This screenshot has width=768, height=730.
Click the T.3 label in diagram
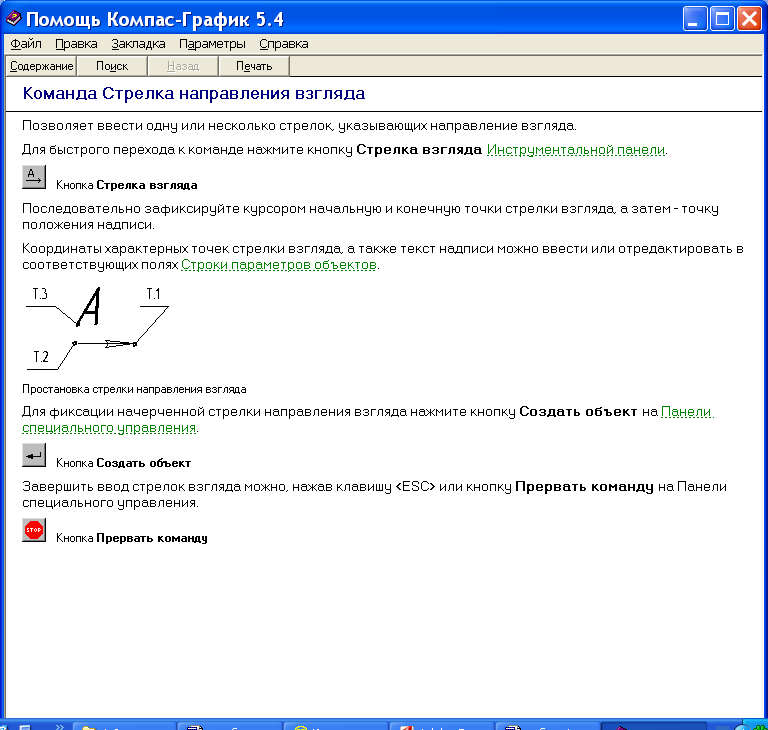[40, 294]
